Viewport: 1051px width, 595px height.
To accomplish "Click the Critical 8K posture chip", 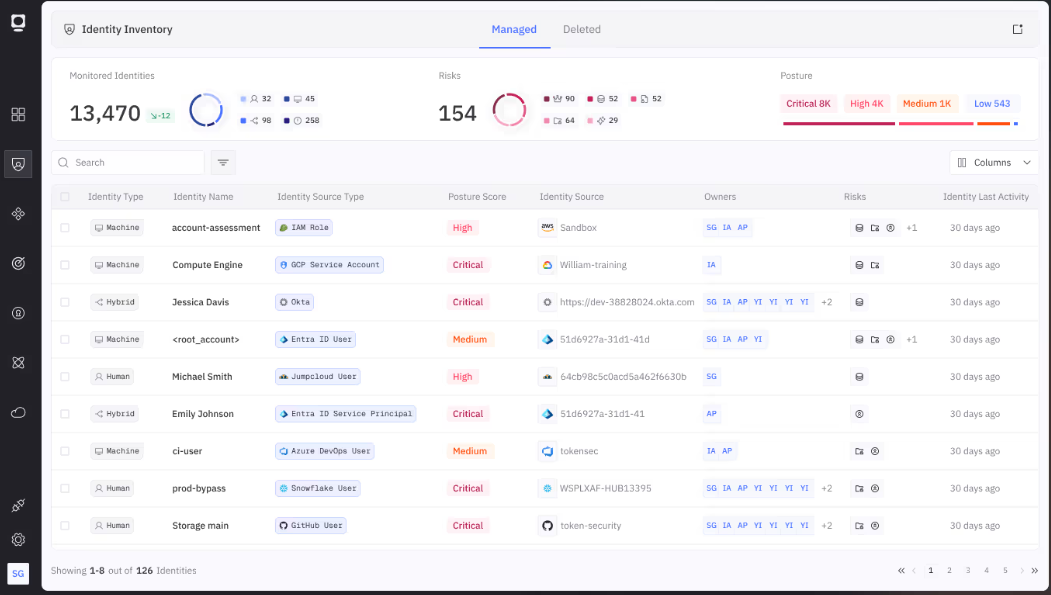I will [x=809, y=103].
